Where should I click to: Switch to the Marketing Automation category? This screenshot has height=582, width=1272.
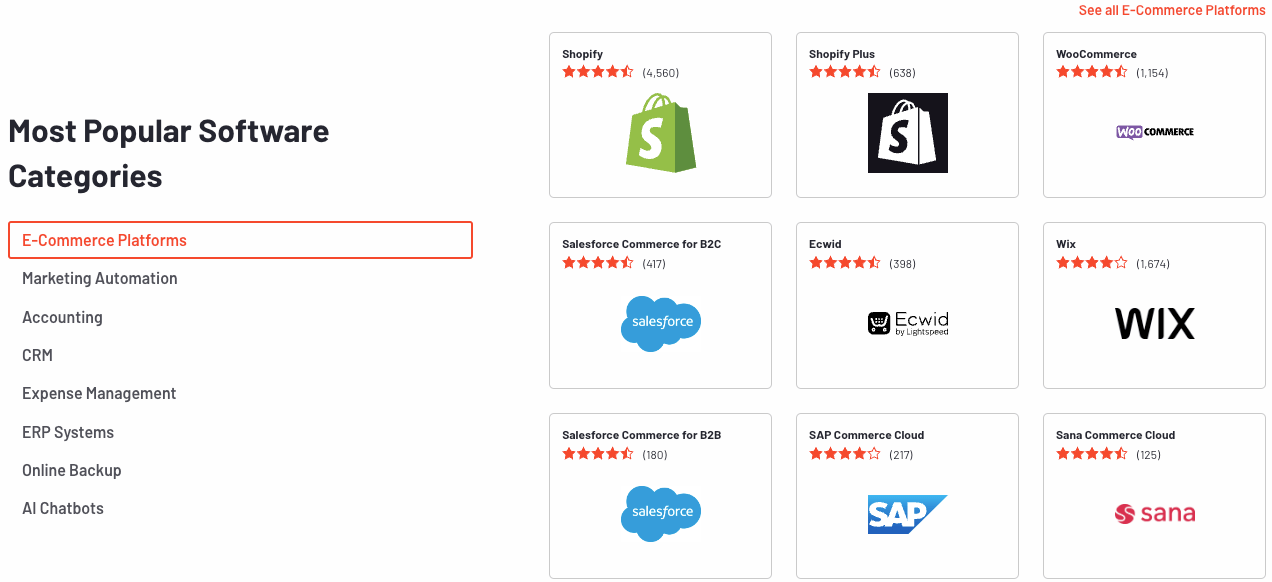100,279
